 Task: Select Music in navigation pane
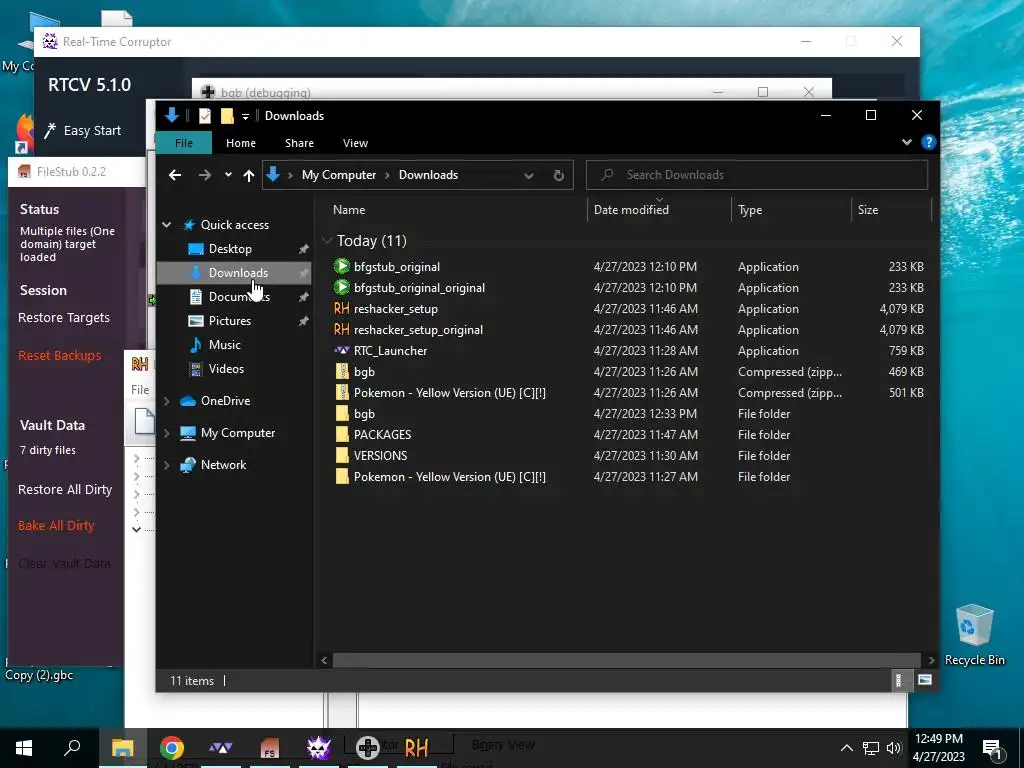224,345
